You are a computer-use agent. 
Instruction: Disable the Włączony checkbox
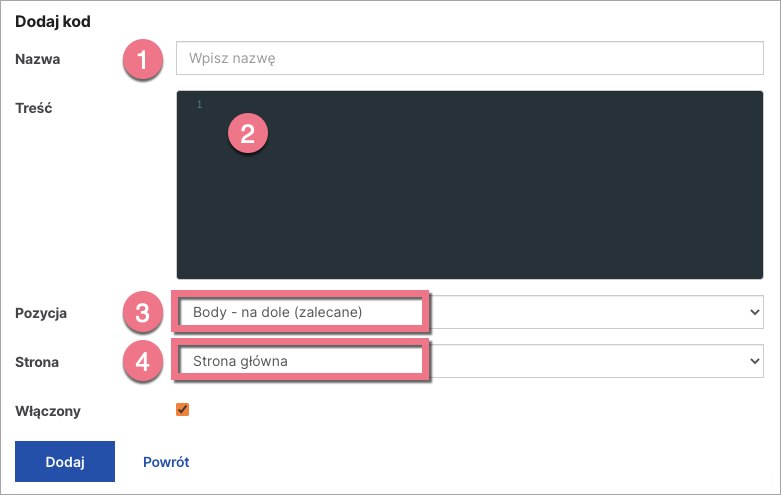[x=182, y=409]
